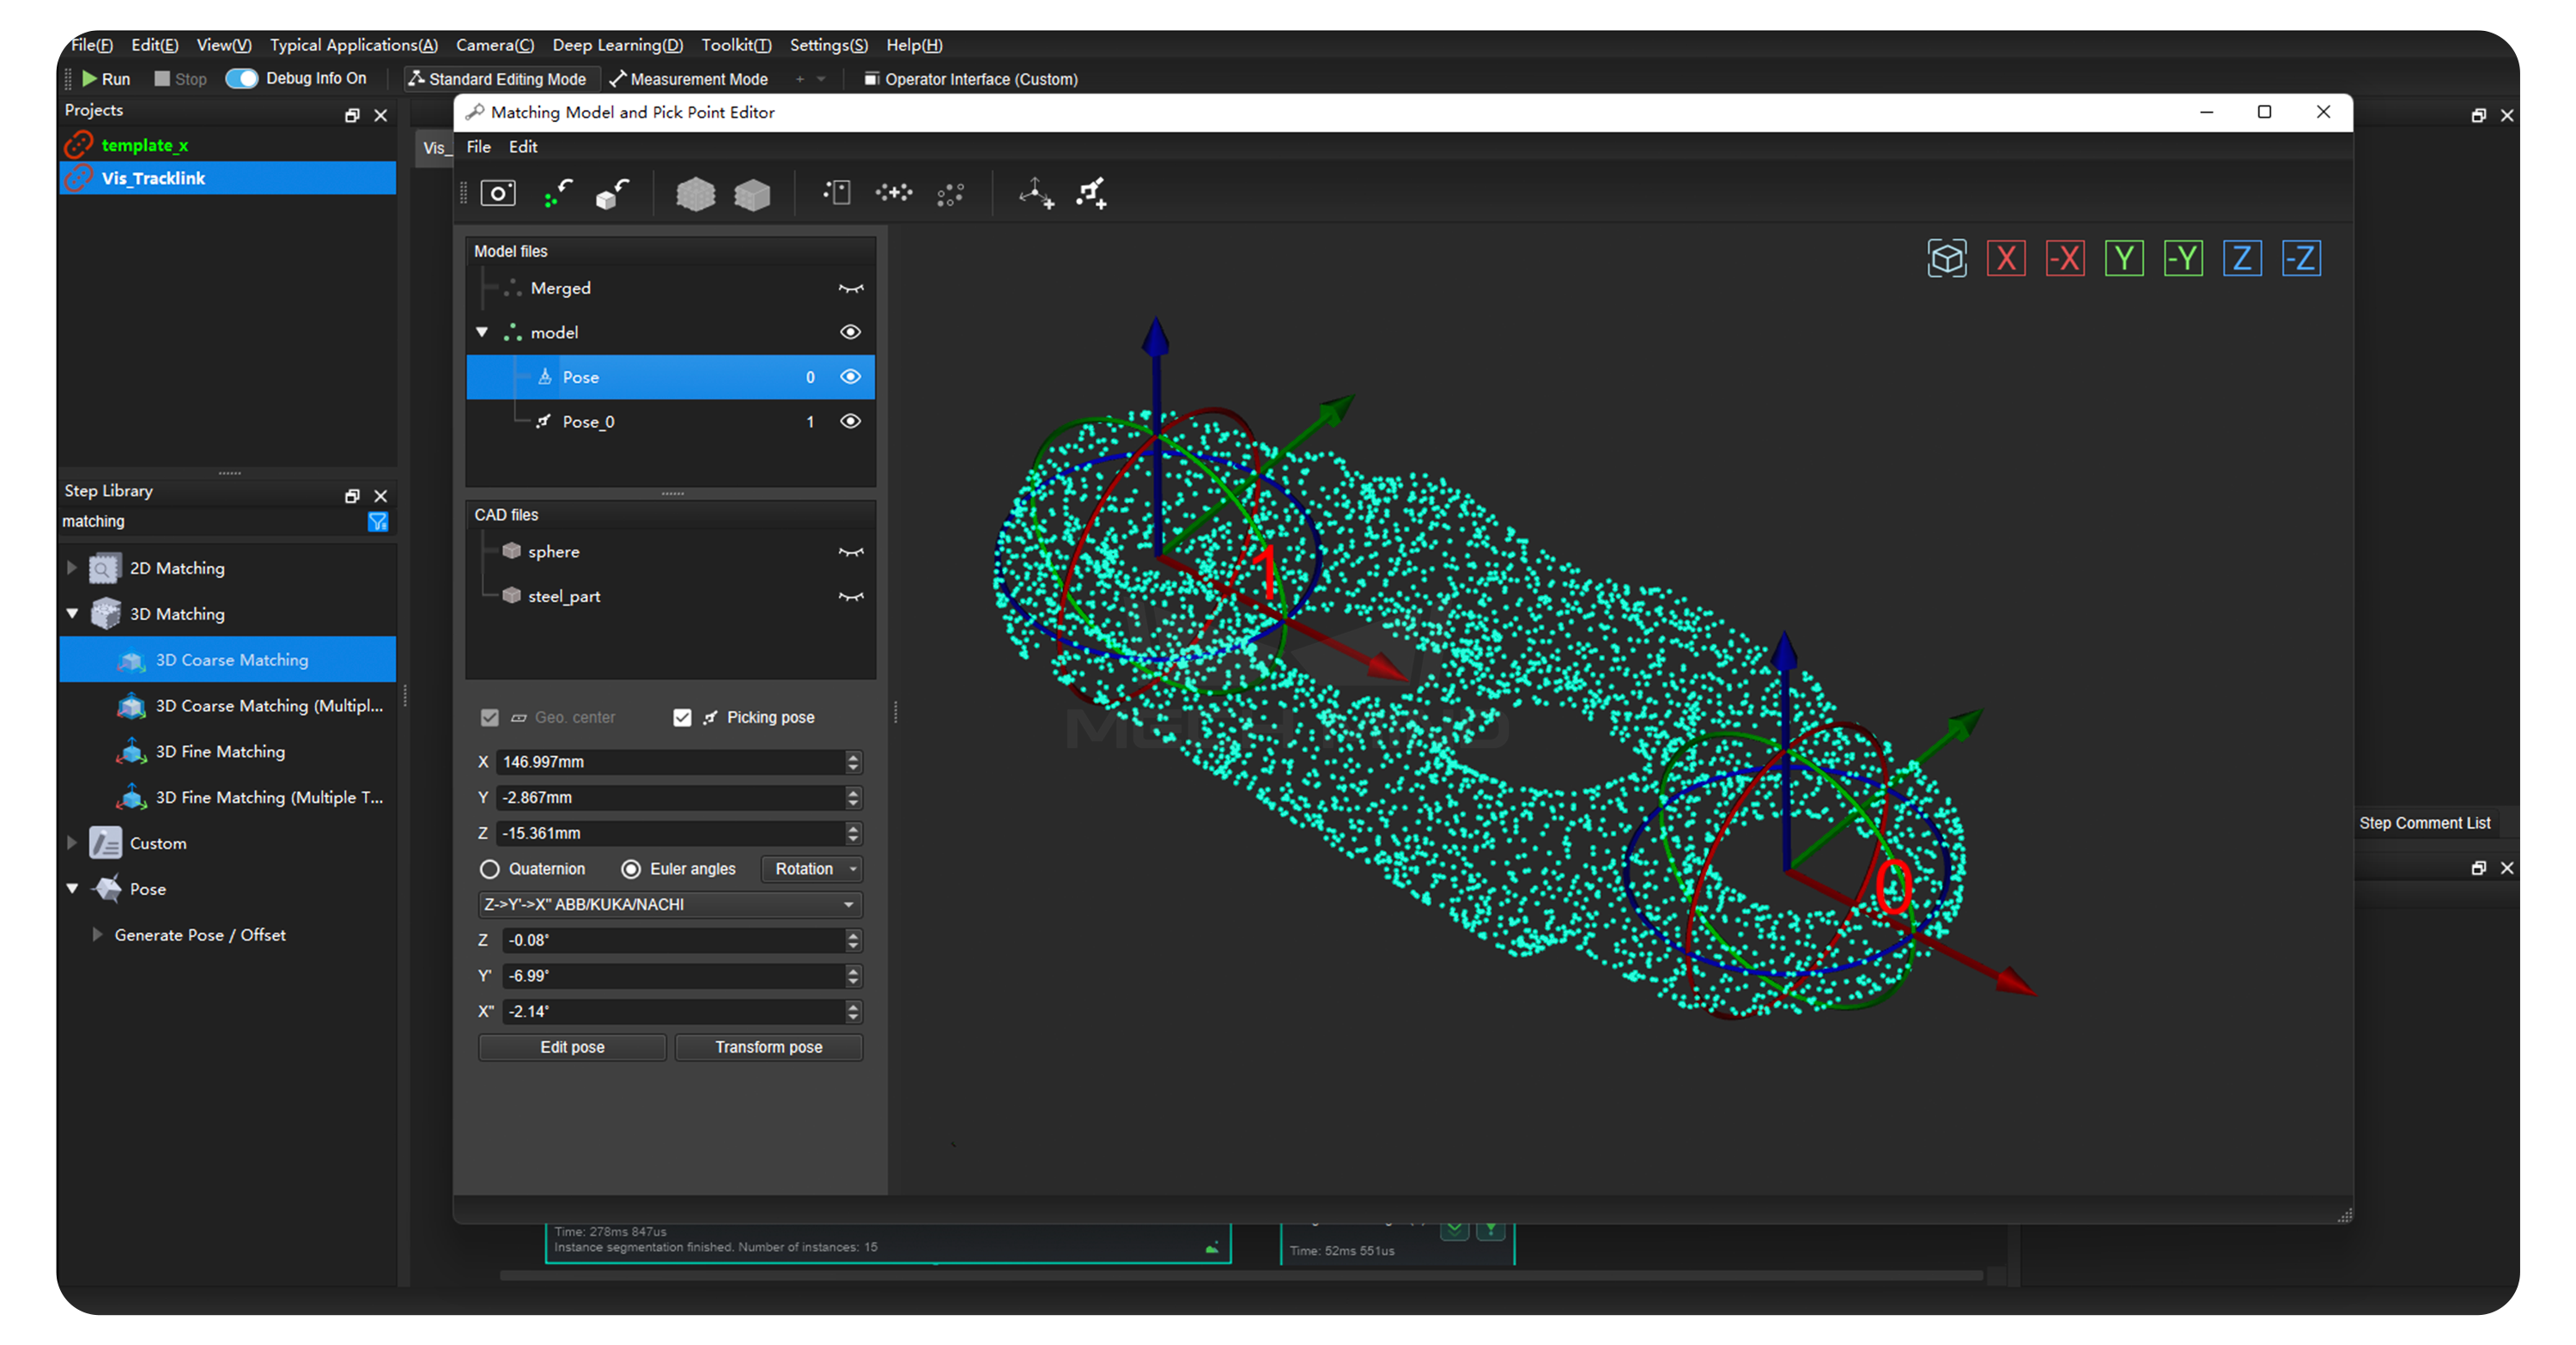The width and height of the screenshot is (2576, 1345).
Task: Click the X position input field
Action: coord(670,762)
